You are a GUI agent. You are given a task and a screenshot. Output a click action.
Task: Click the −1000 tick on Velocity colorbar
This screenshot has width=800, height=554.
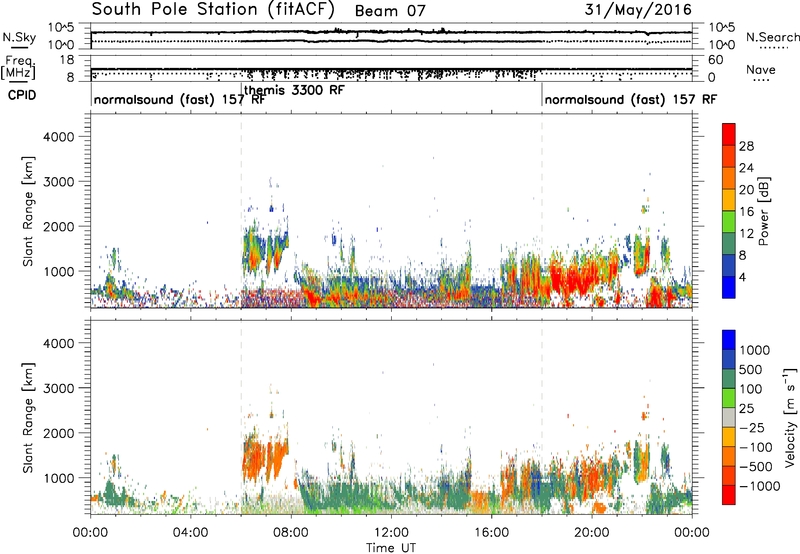[760, 486]
